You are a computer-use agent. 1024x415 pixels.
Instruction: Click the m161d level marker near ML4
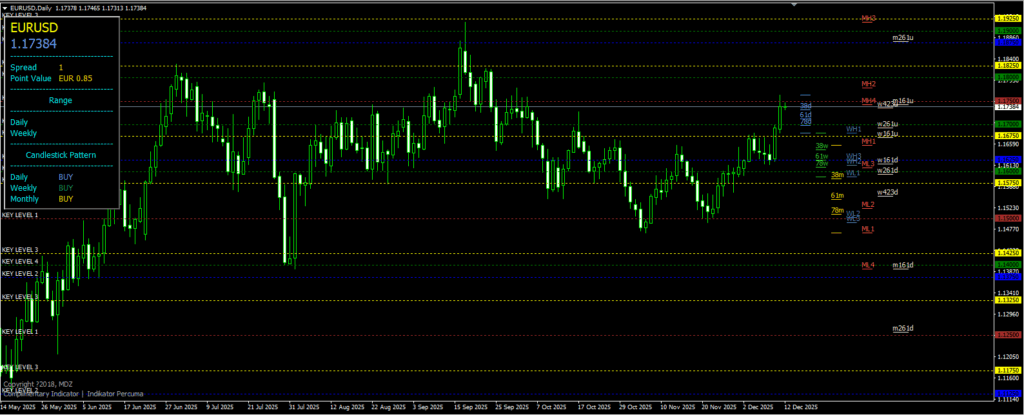[x=903, y=265]
